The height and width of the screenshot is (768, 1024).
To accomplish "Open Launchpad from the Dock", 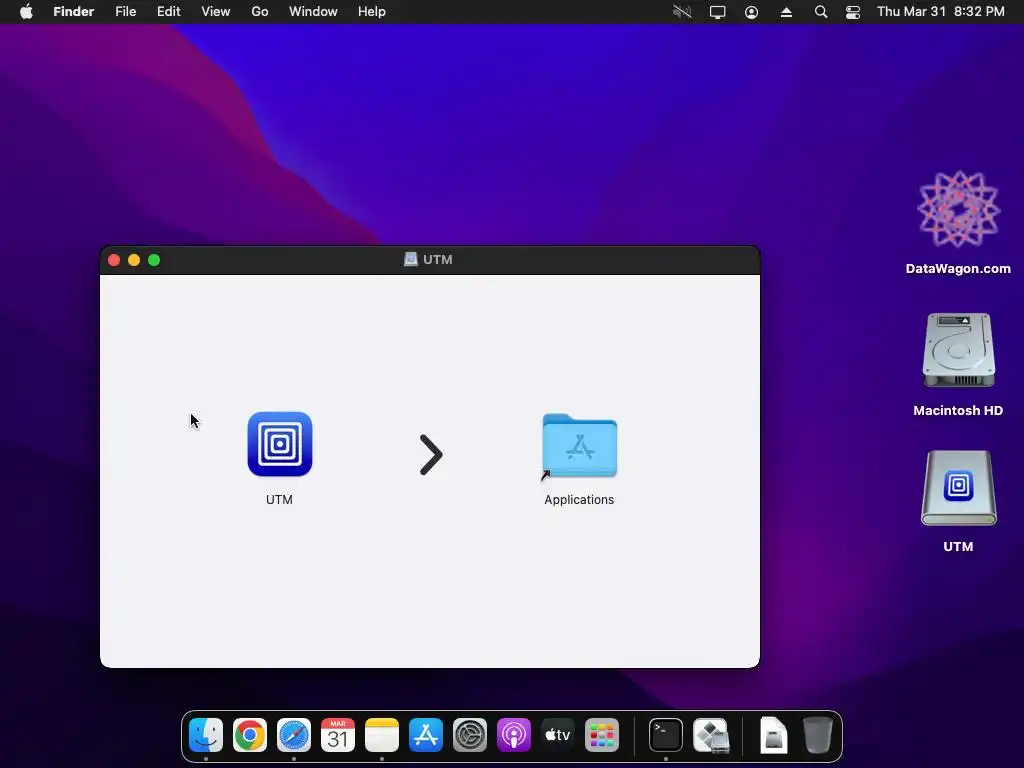I will tap(601, 735).
